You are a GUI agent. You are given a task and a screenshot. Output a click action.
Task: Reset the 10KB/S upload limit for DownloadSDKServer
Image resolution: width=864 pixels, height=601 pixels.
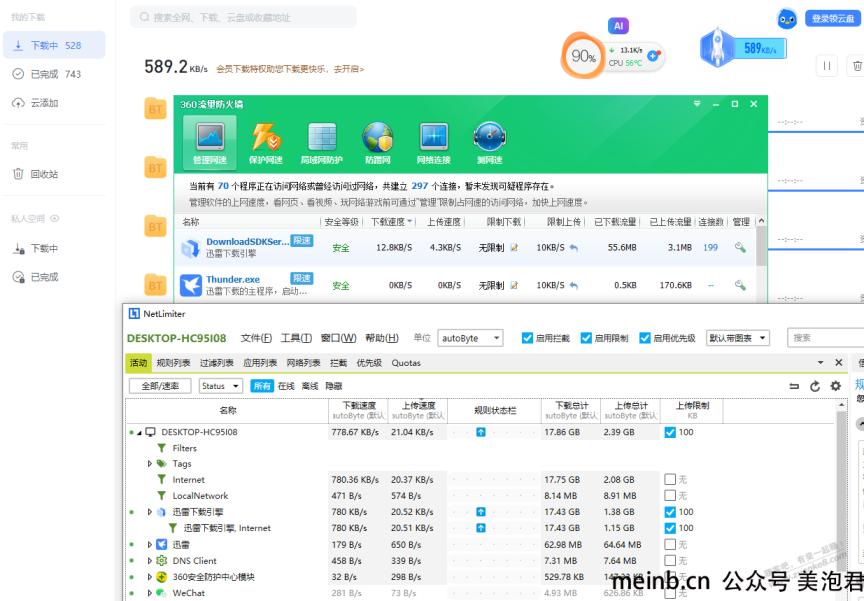click(574, 248)
